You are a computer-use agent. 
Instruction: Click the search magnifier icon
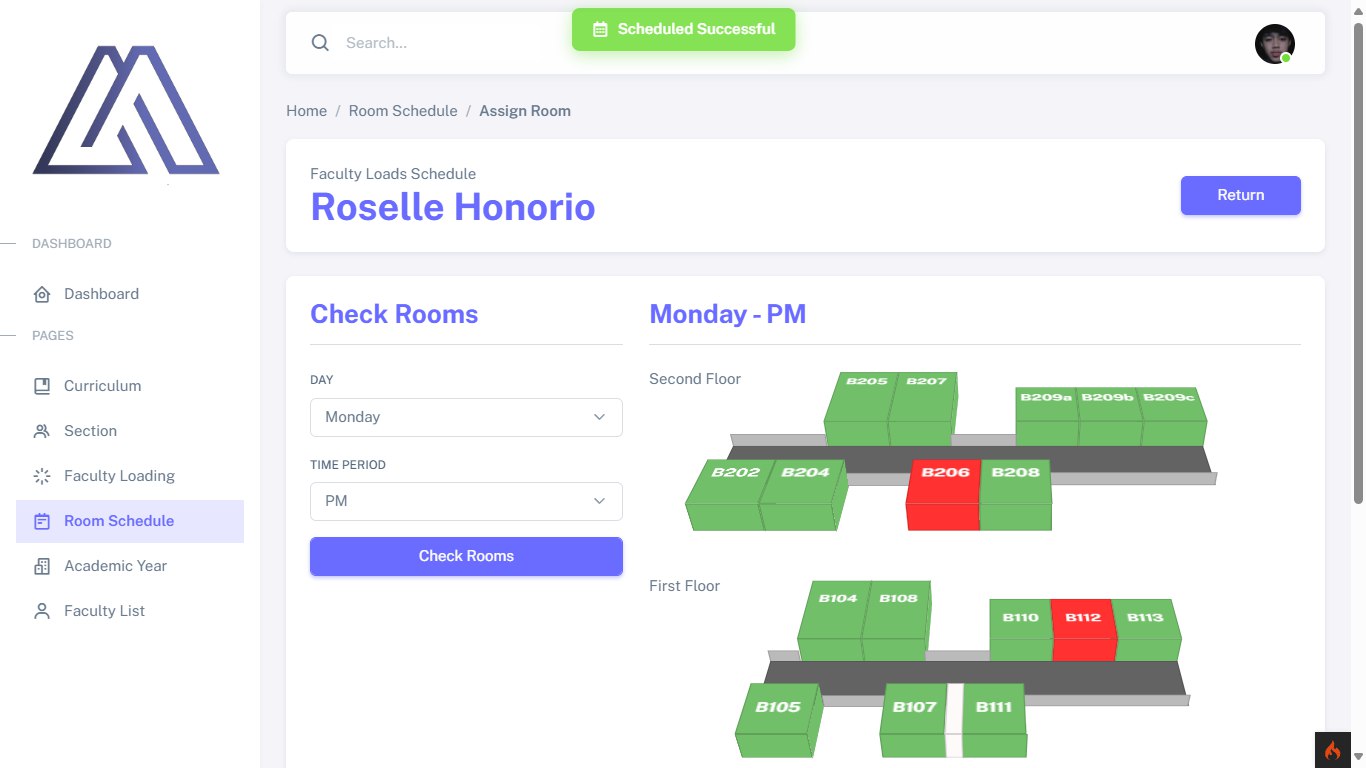click(320, 43)
